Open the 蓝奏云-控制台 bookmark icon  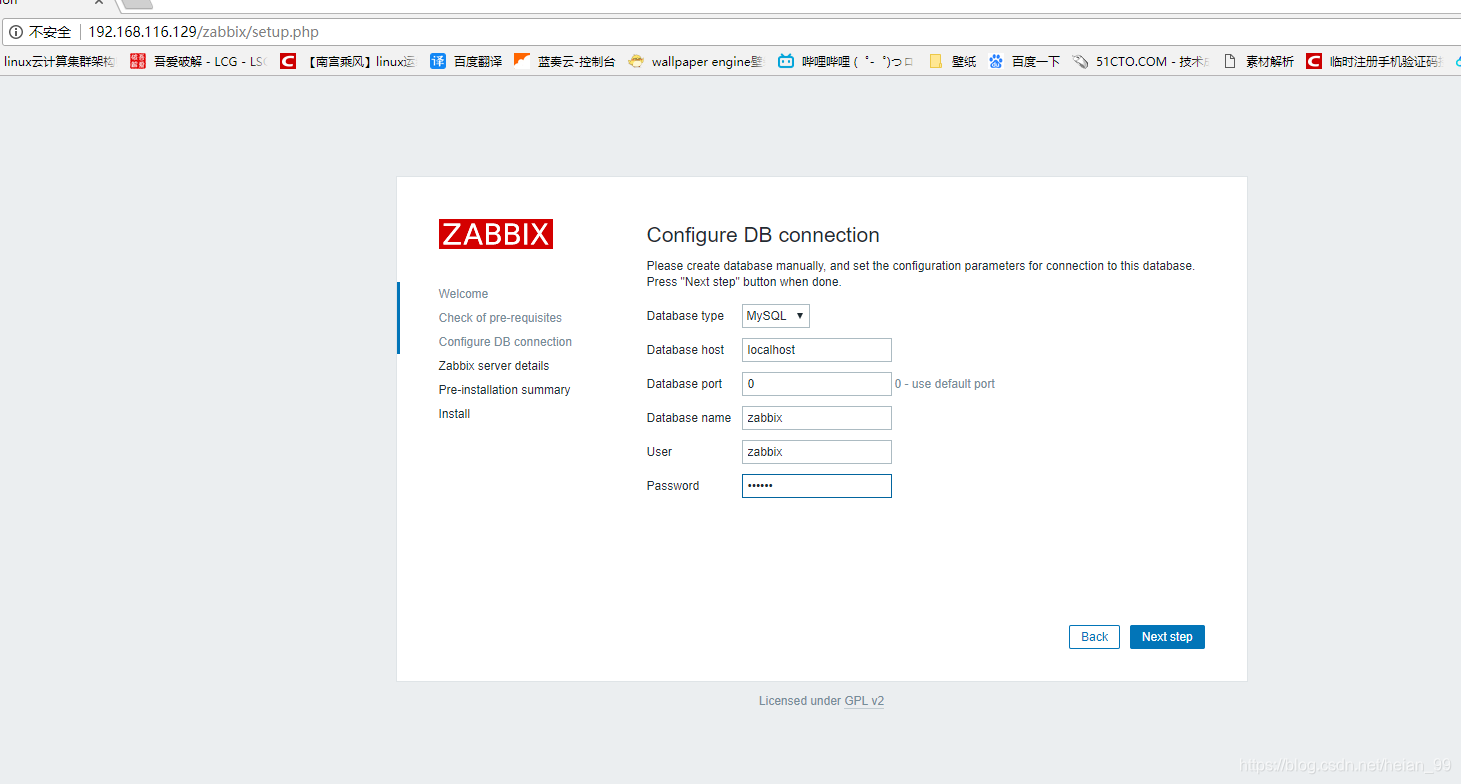tap(522, 61)
